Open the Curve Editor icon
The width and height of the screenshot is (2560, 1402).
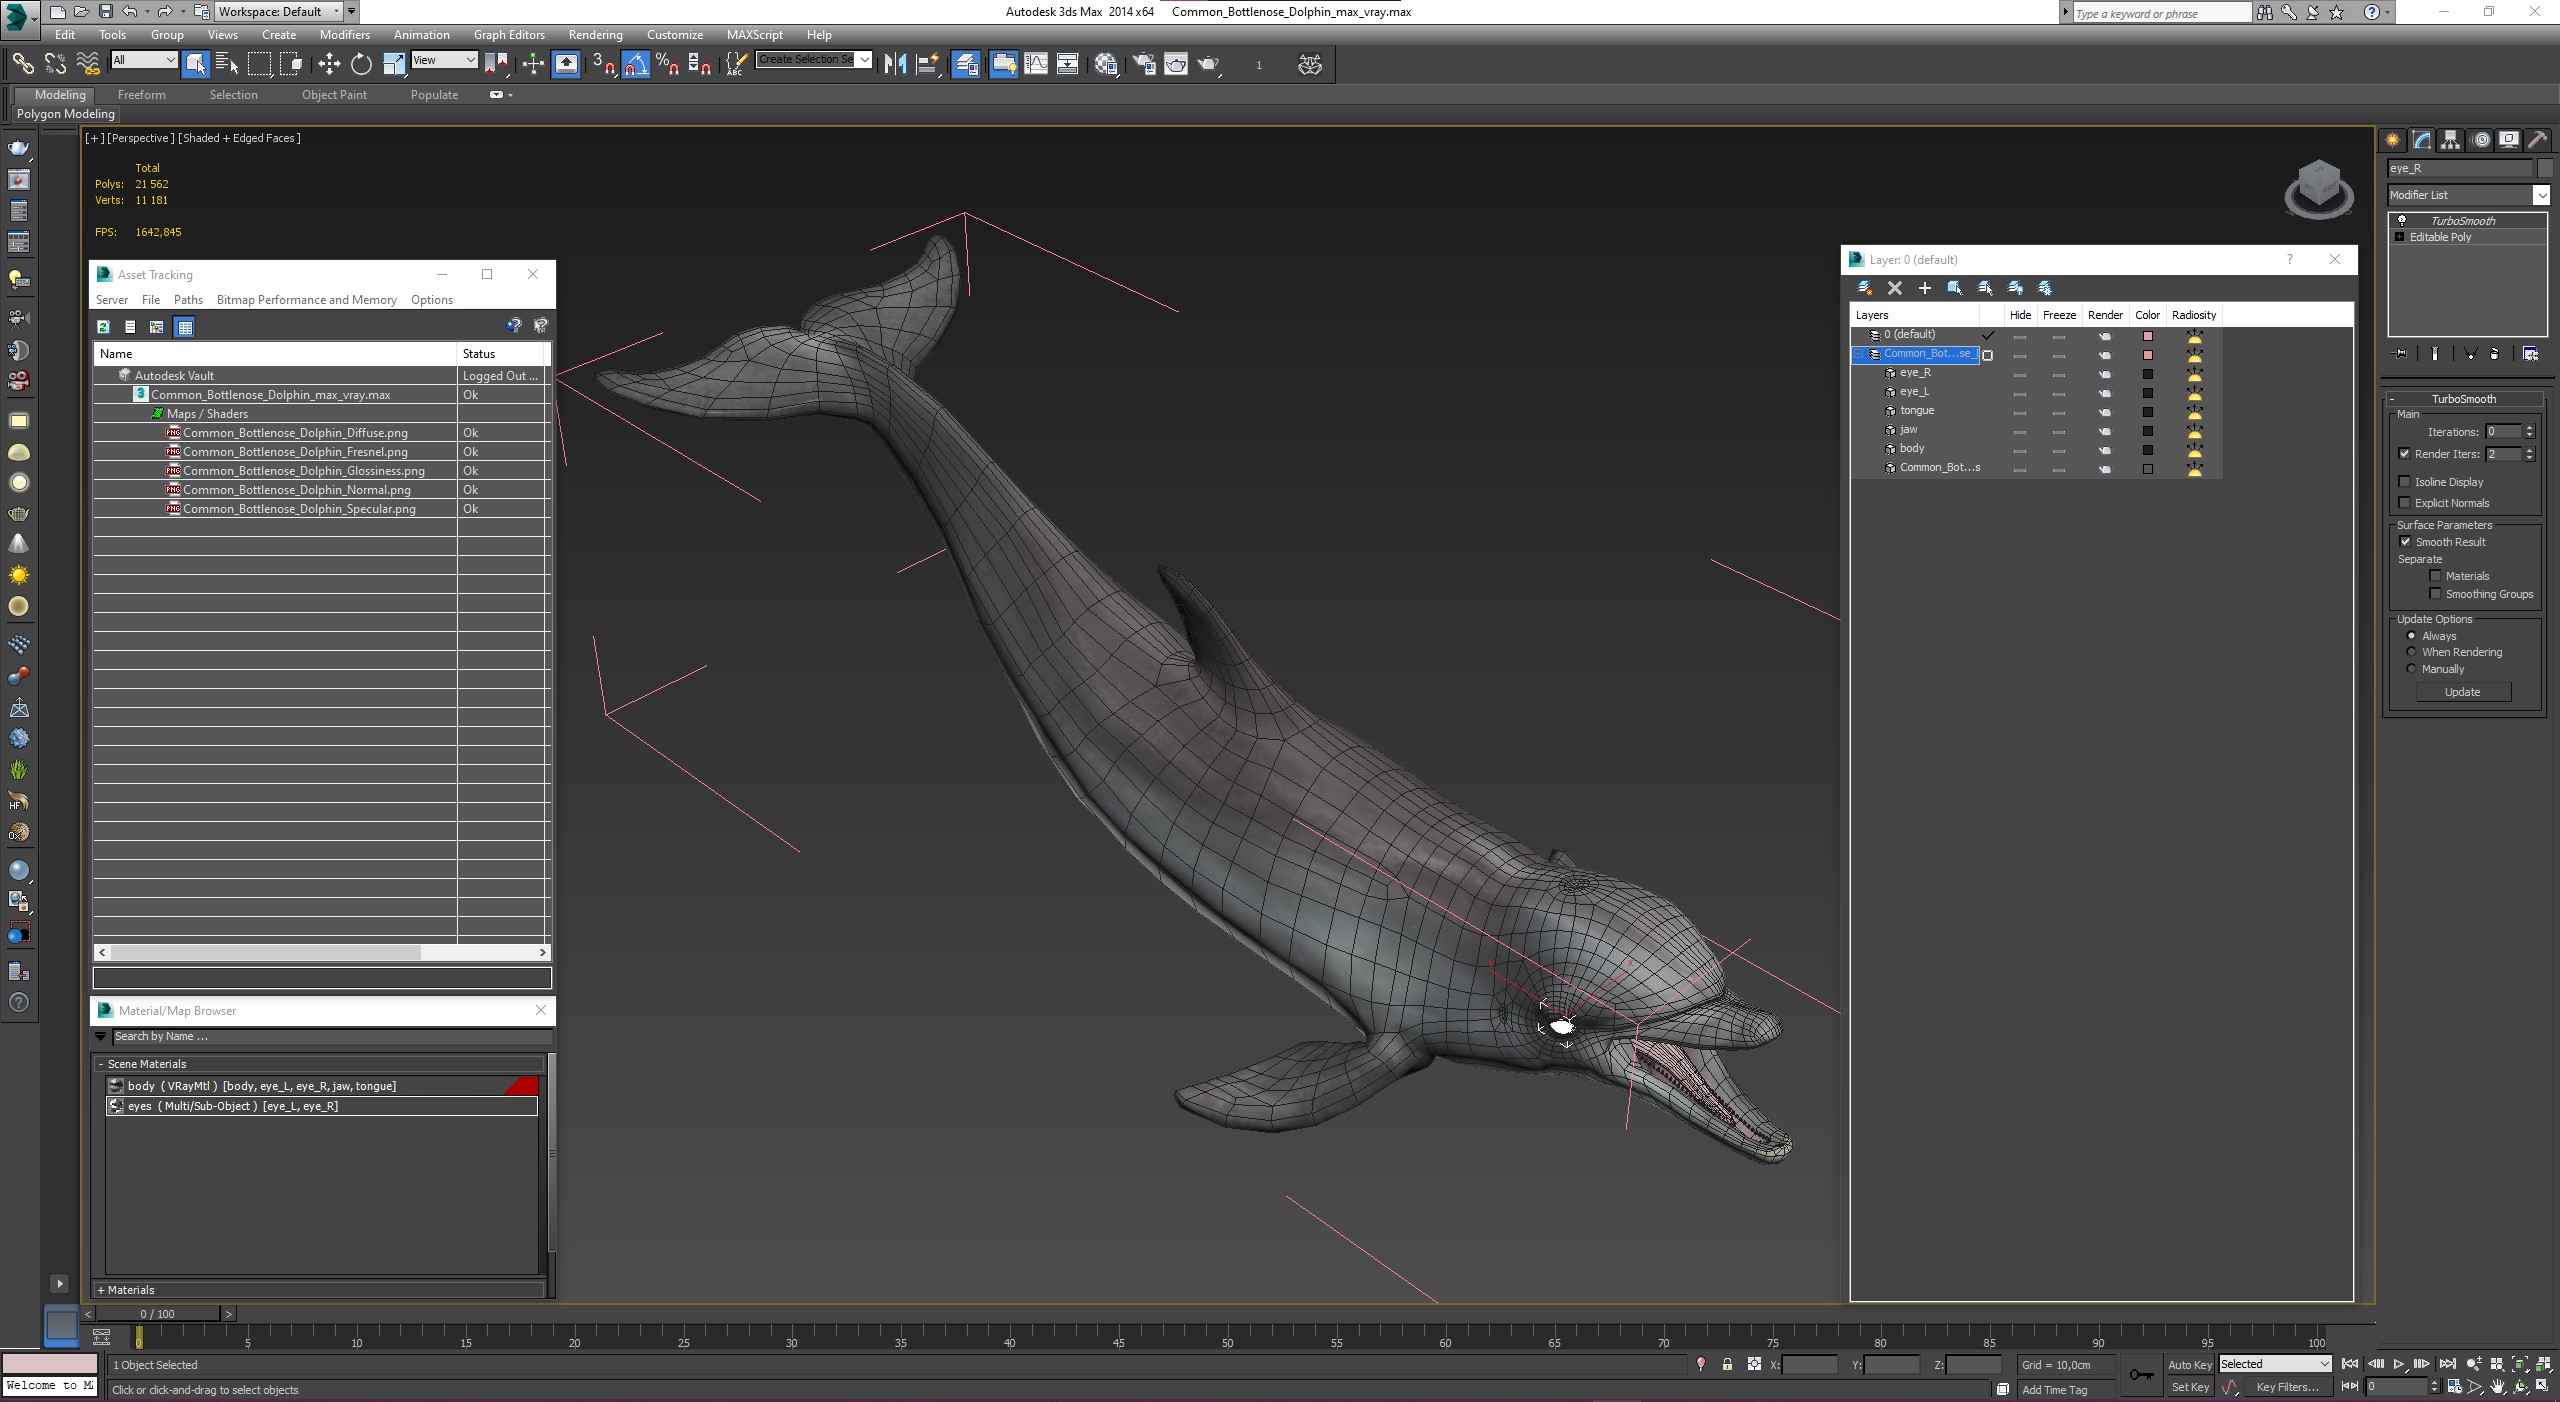coord(1036,64)
